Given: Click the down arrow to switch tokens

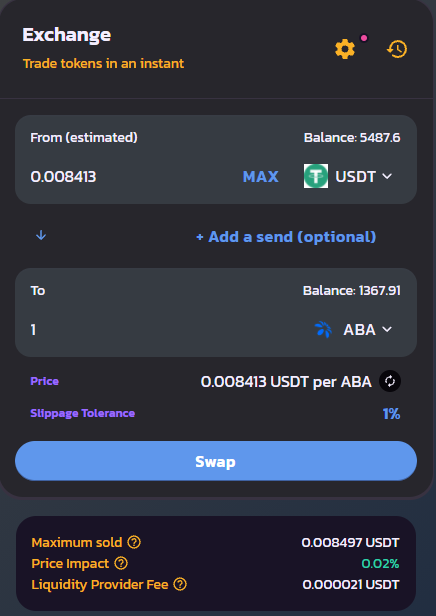Looking at the screenshot, I should [41, 235].
